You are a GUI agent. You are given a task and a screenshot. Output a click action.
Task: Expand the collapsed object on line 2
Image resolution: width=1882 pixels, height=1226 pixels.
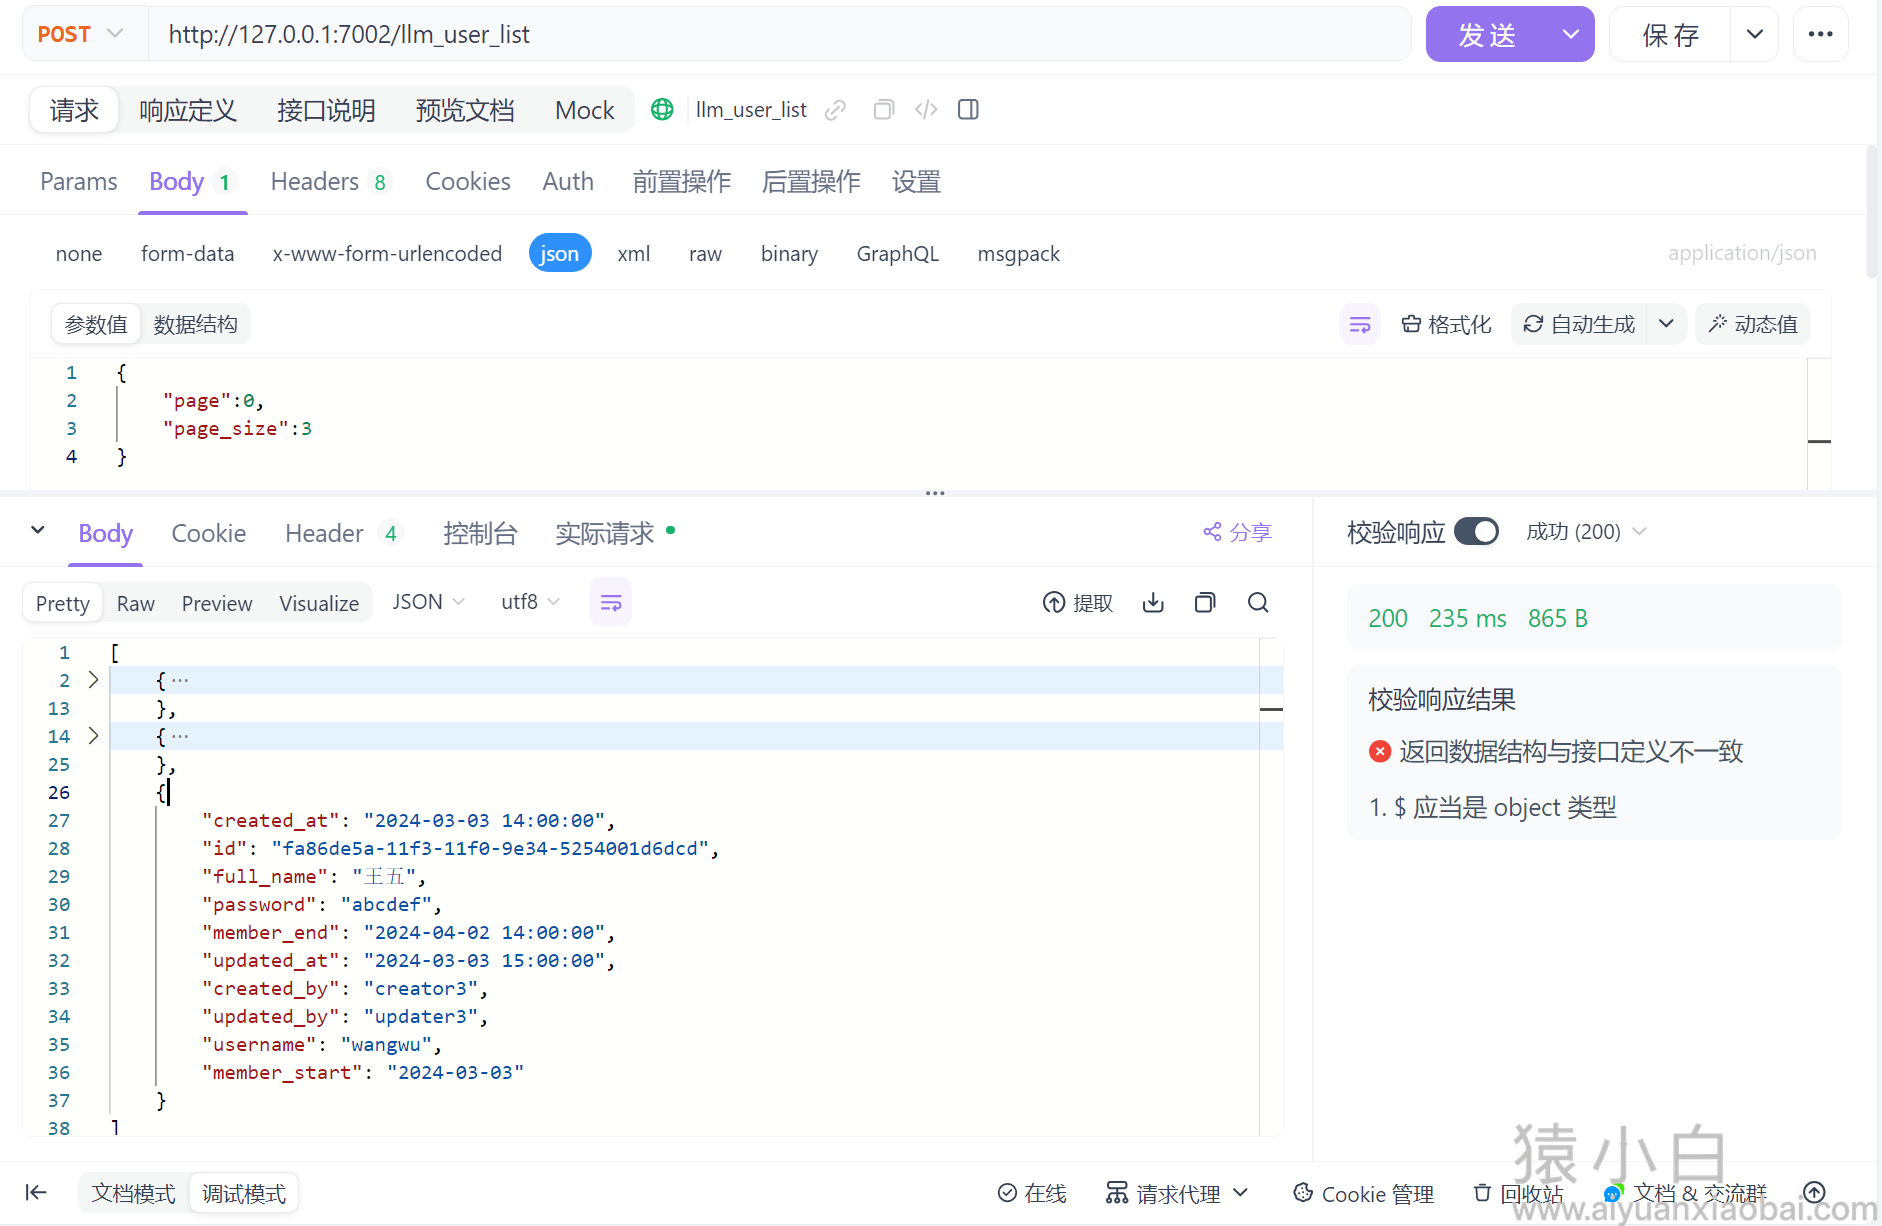point(93,680)
